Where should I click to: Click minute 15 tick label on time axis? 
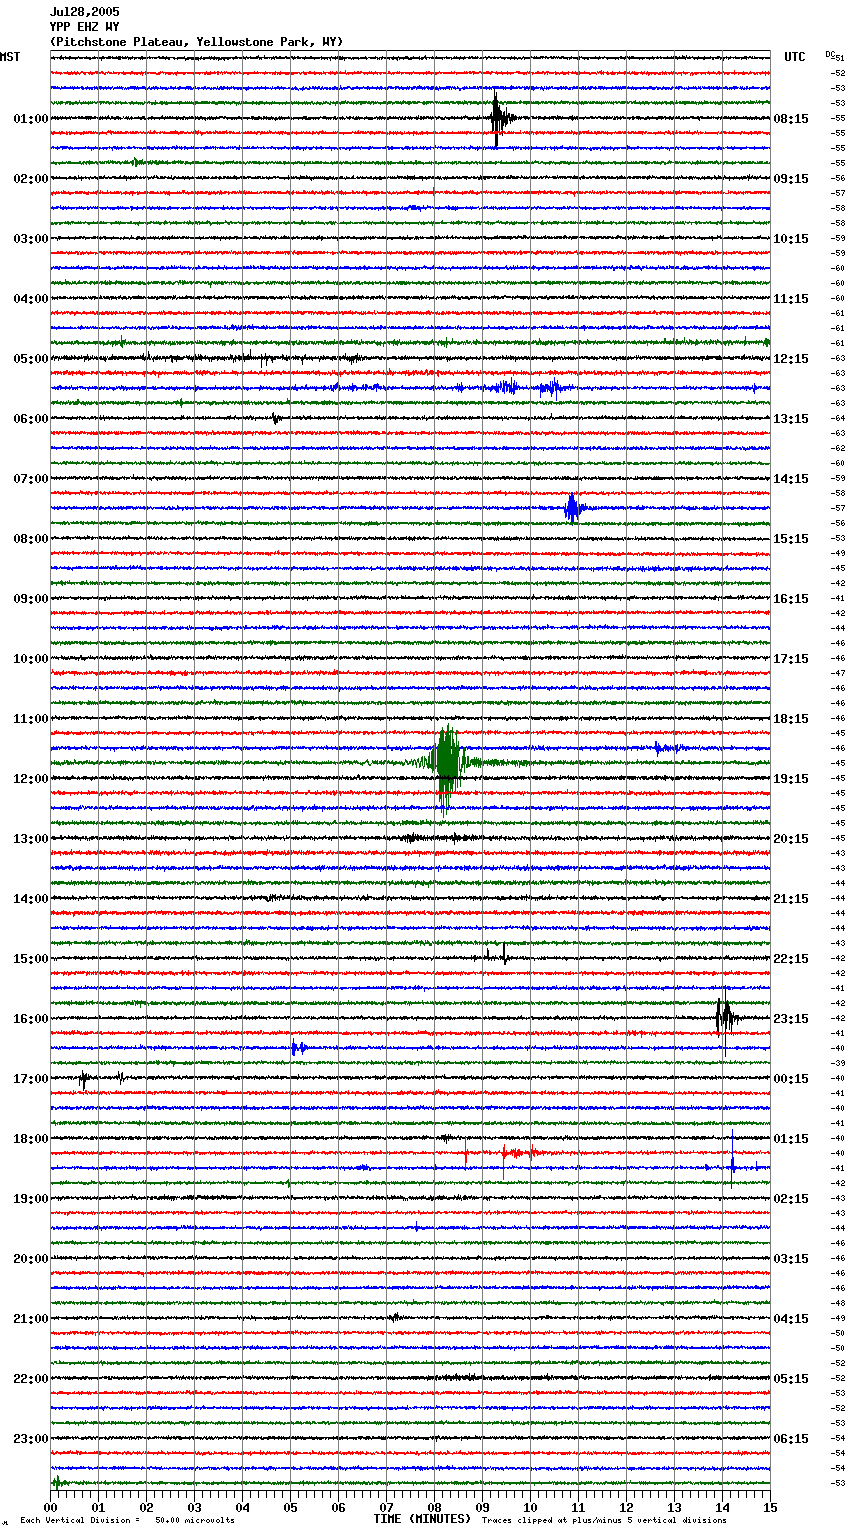769,1507
